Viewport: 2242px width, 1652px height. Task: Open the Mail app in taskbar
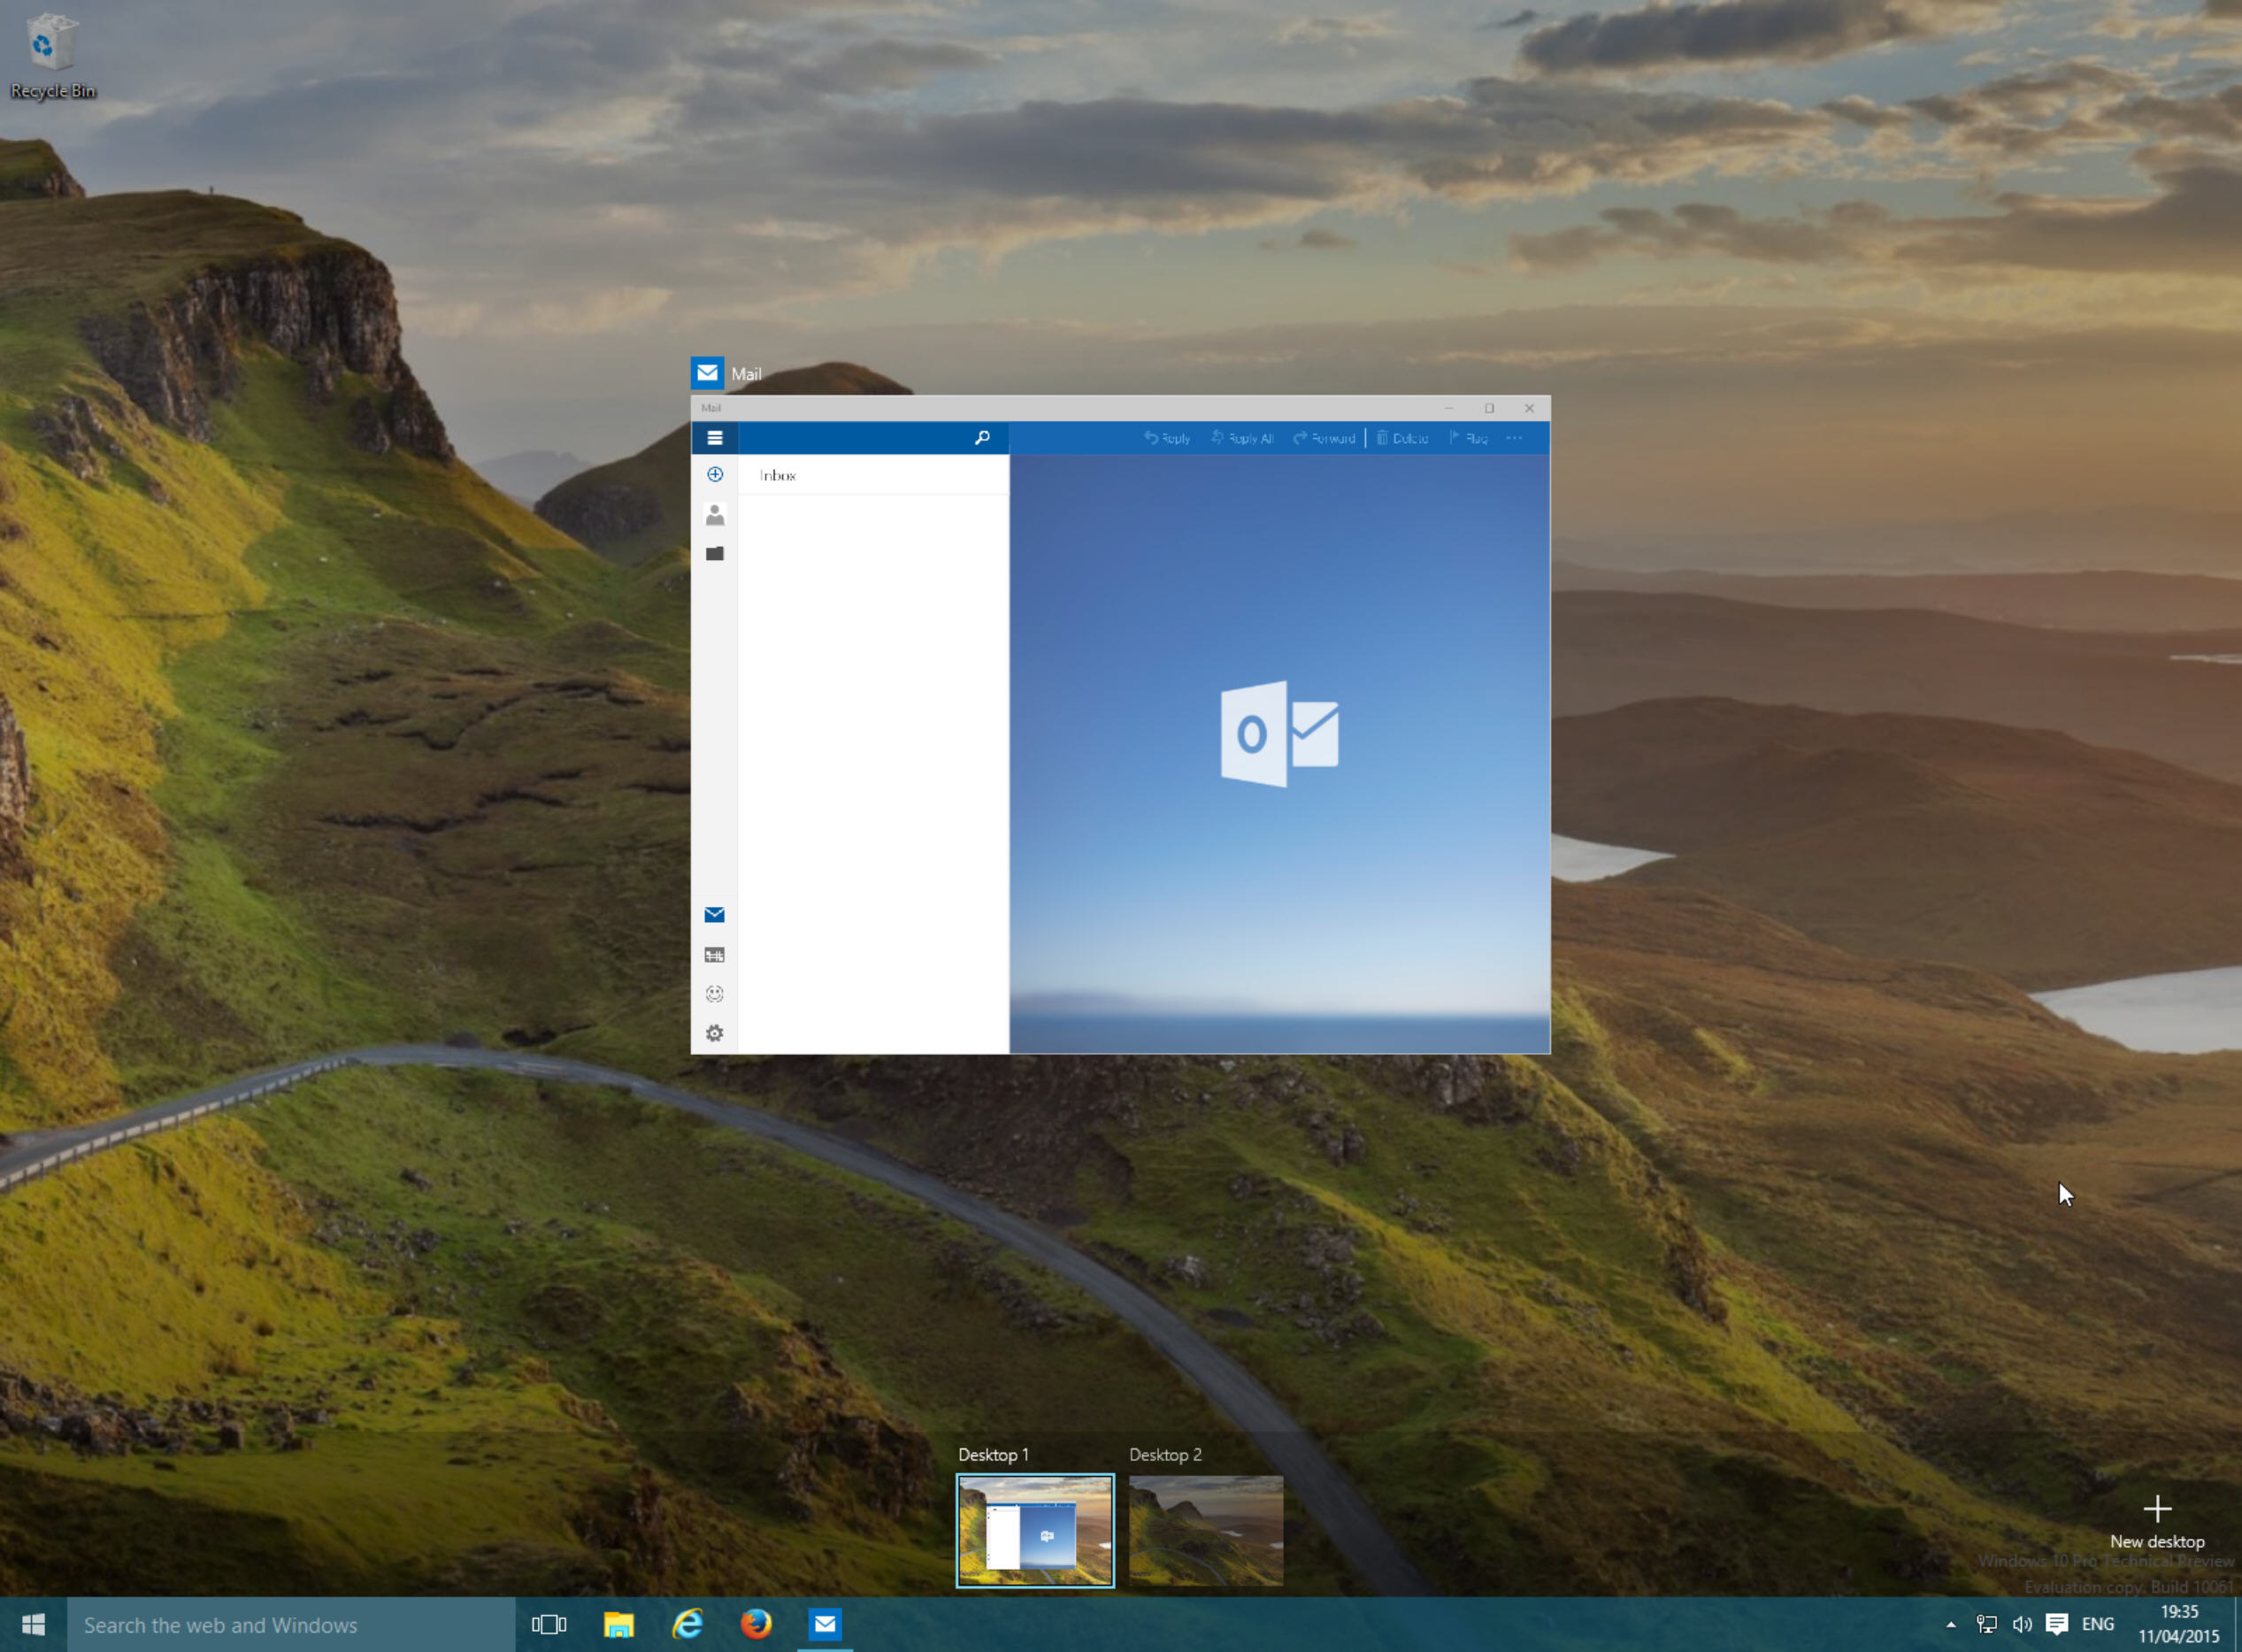824,1623
